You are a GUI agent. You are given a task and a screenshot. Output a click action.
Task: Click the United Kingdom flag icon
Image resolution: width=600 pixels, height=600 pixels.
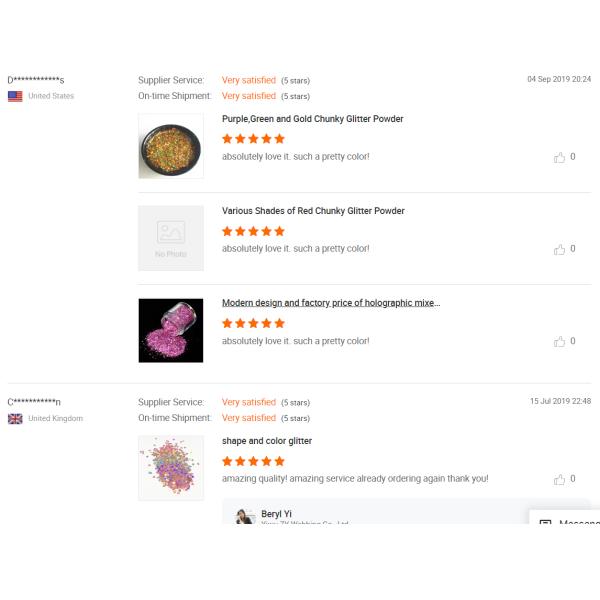[x=15, y=418]
